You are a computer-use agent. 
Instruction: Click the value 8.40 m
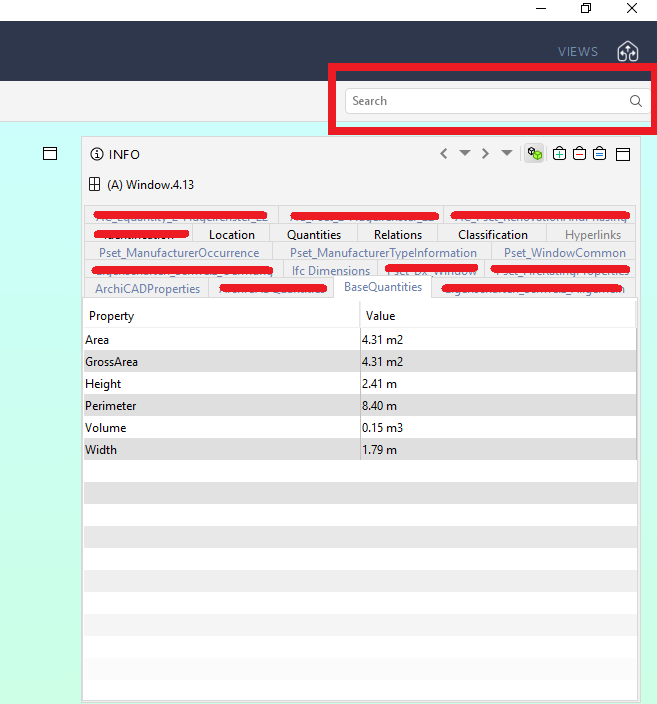pyautogui.click(x=379, y=406)
